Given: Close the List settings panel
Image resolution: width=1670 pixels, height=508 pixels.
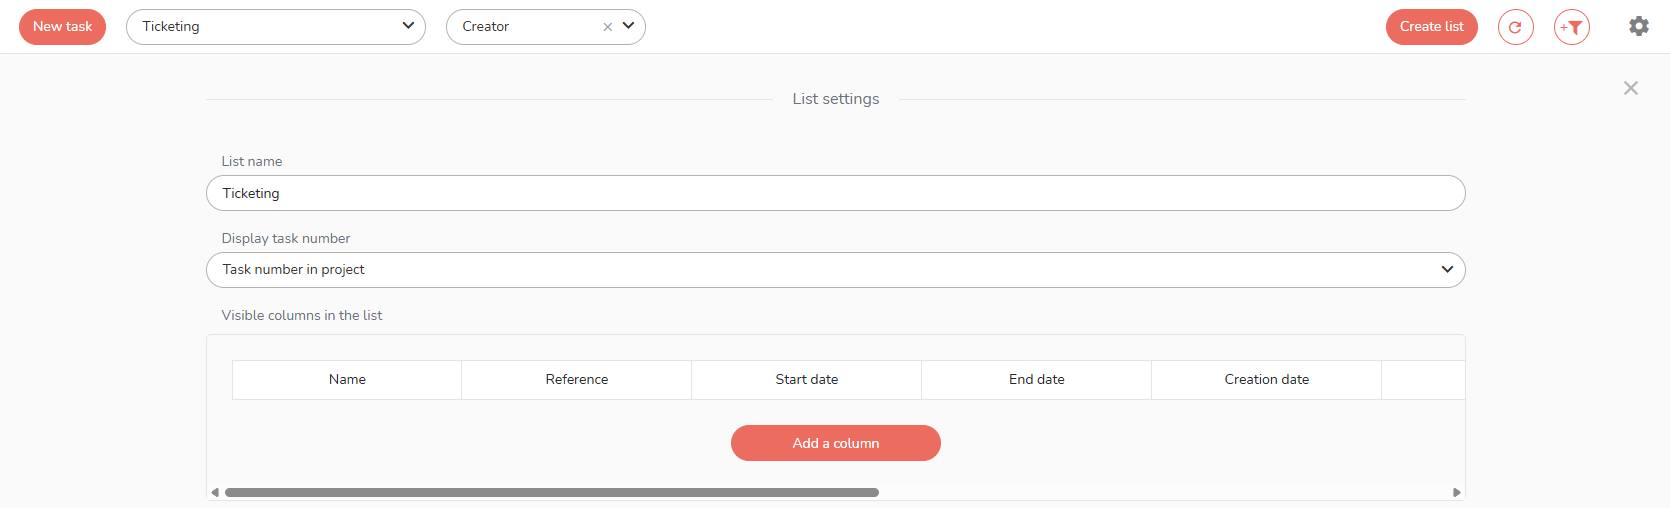Looking at the screenshot, I should pos(1630,88).
